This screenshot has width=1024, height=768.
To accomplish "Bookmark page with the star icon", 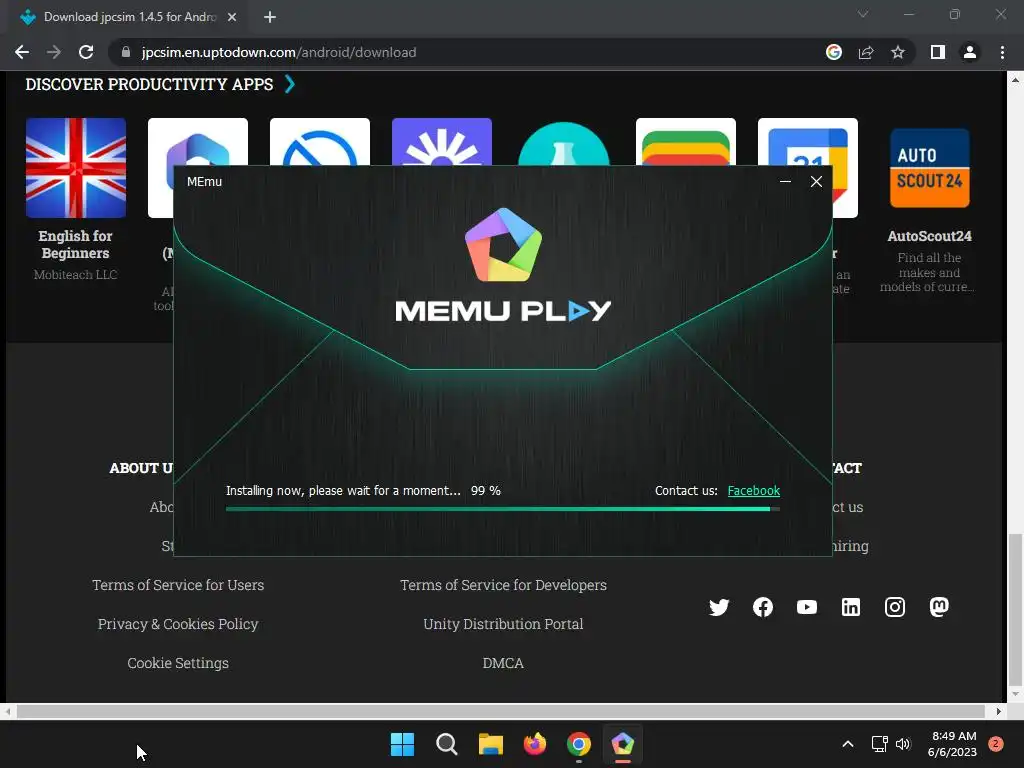I will tap(898, 52).
